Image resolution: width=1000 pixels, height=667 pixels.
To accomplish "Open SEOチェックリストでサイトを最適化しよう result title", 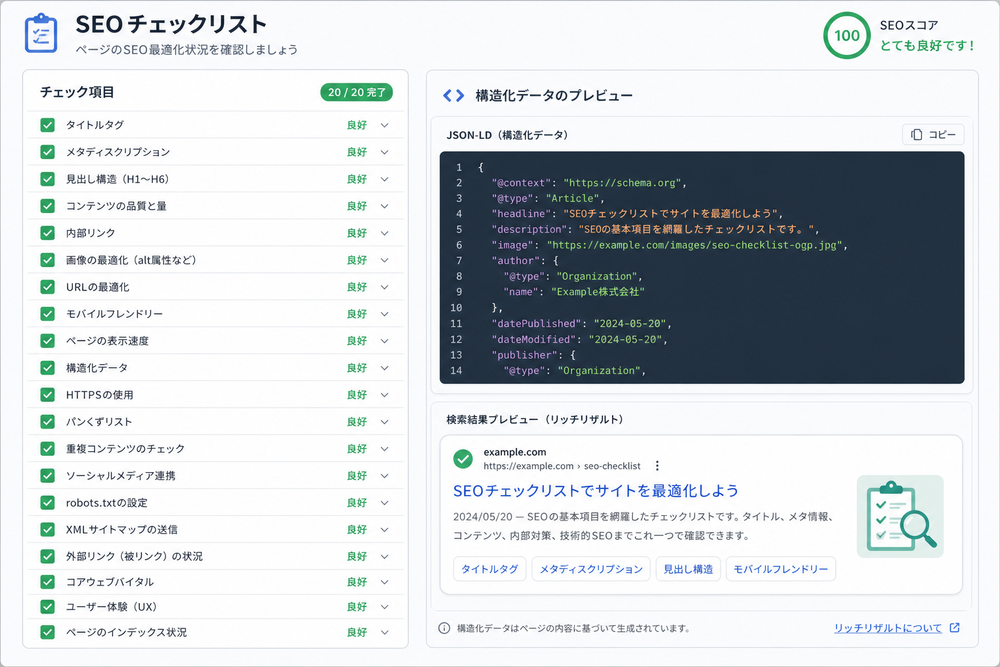I will click(596, 490).
